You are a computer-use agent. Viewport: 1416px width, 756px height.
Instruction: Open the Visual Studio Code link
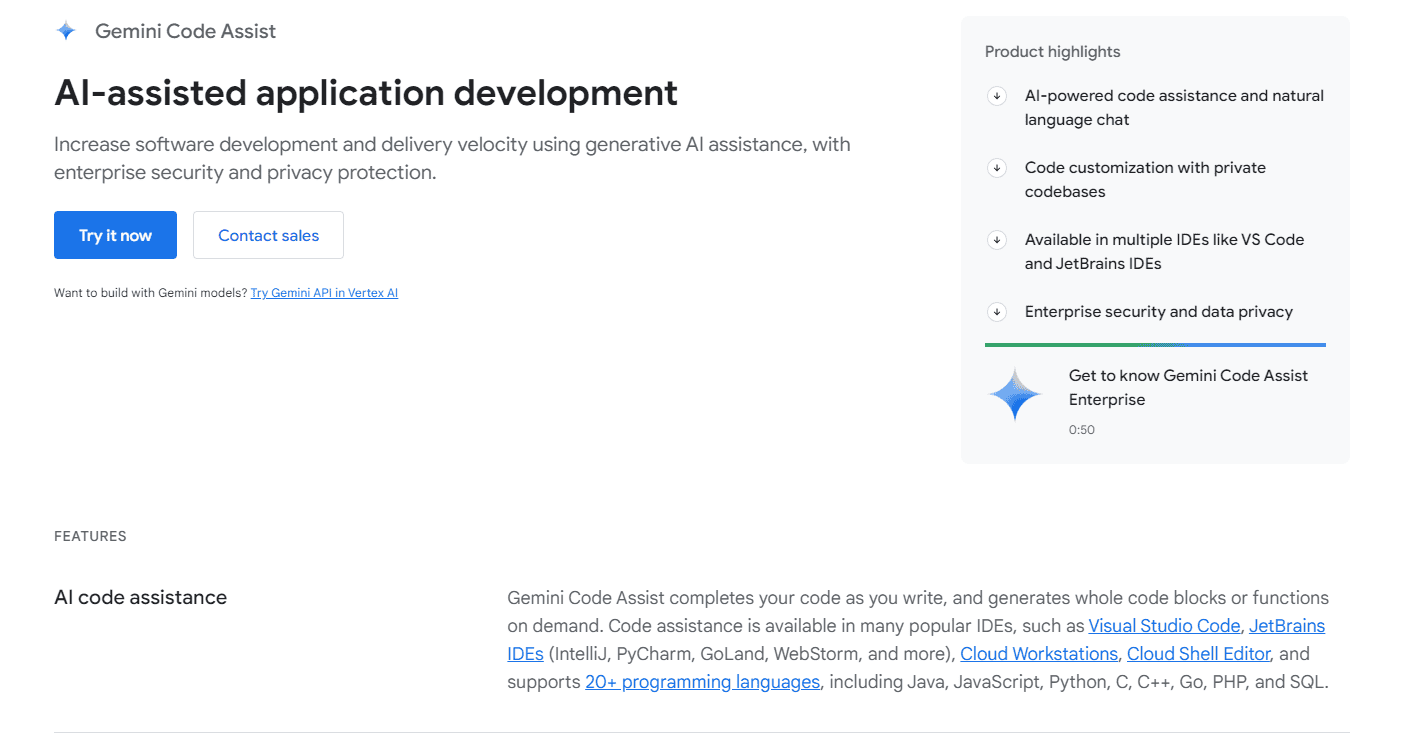point(1164,626)
